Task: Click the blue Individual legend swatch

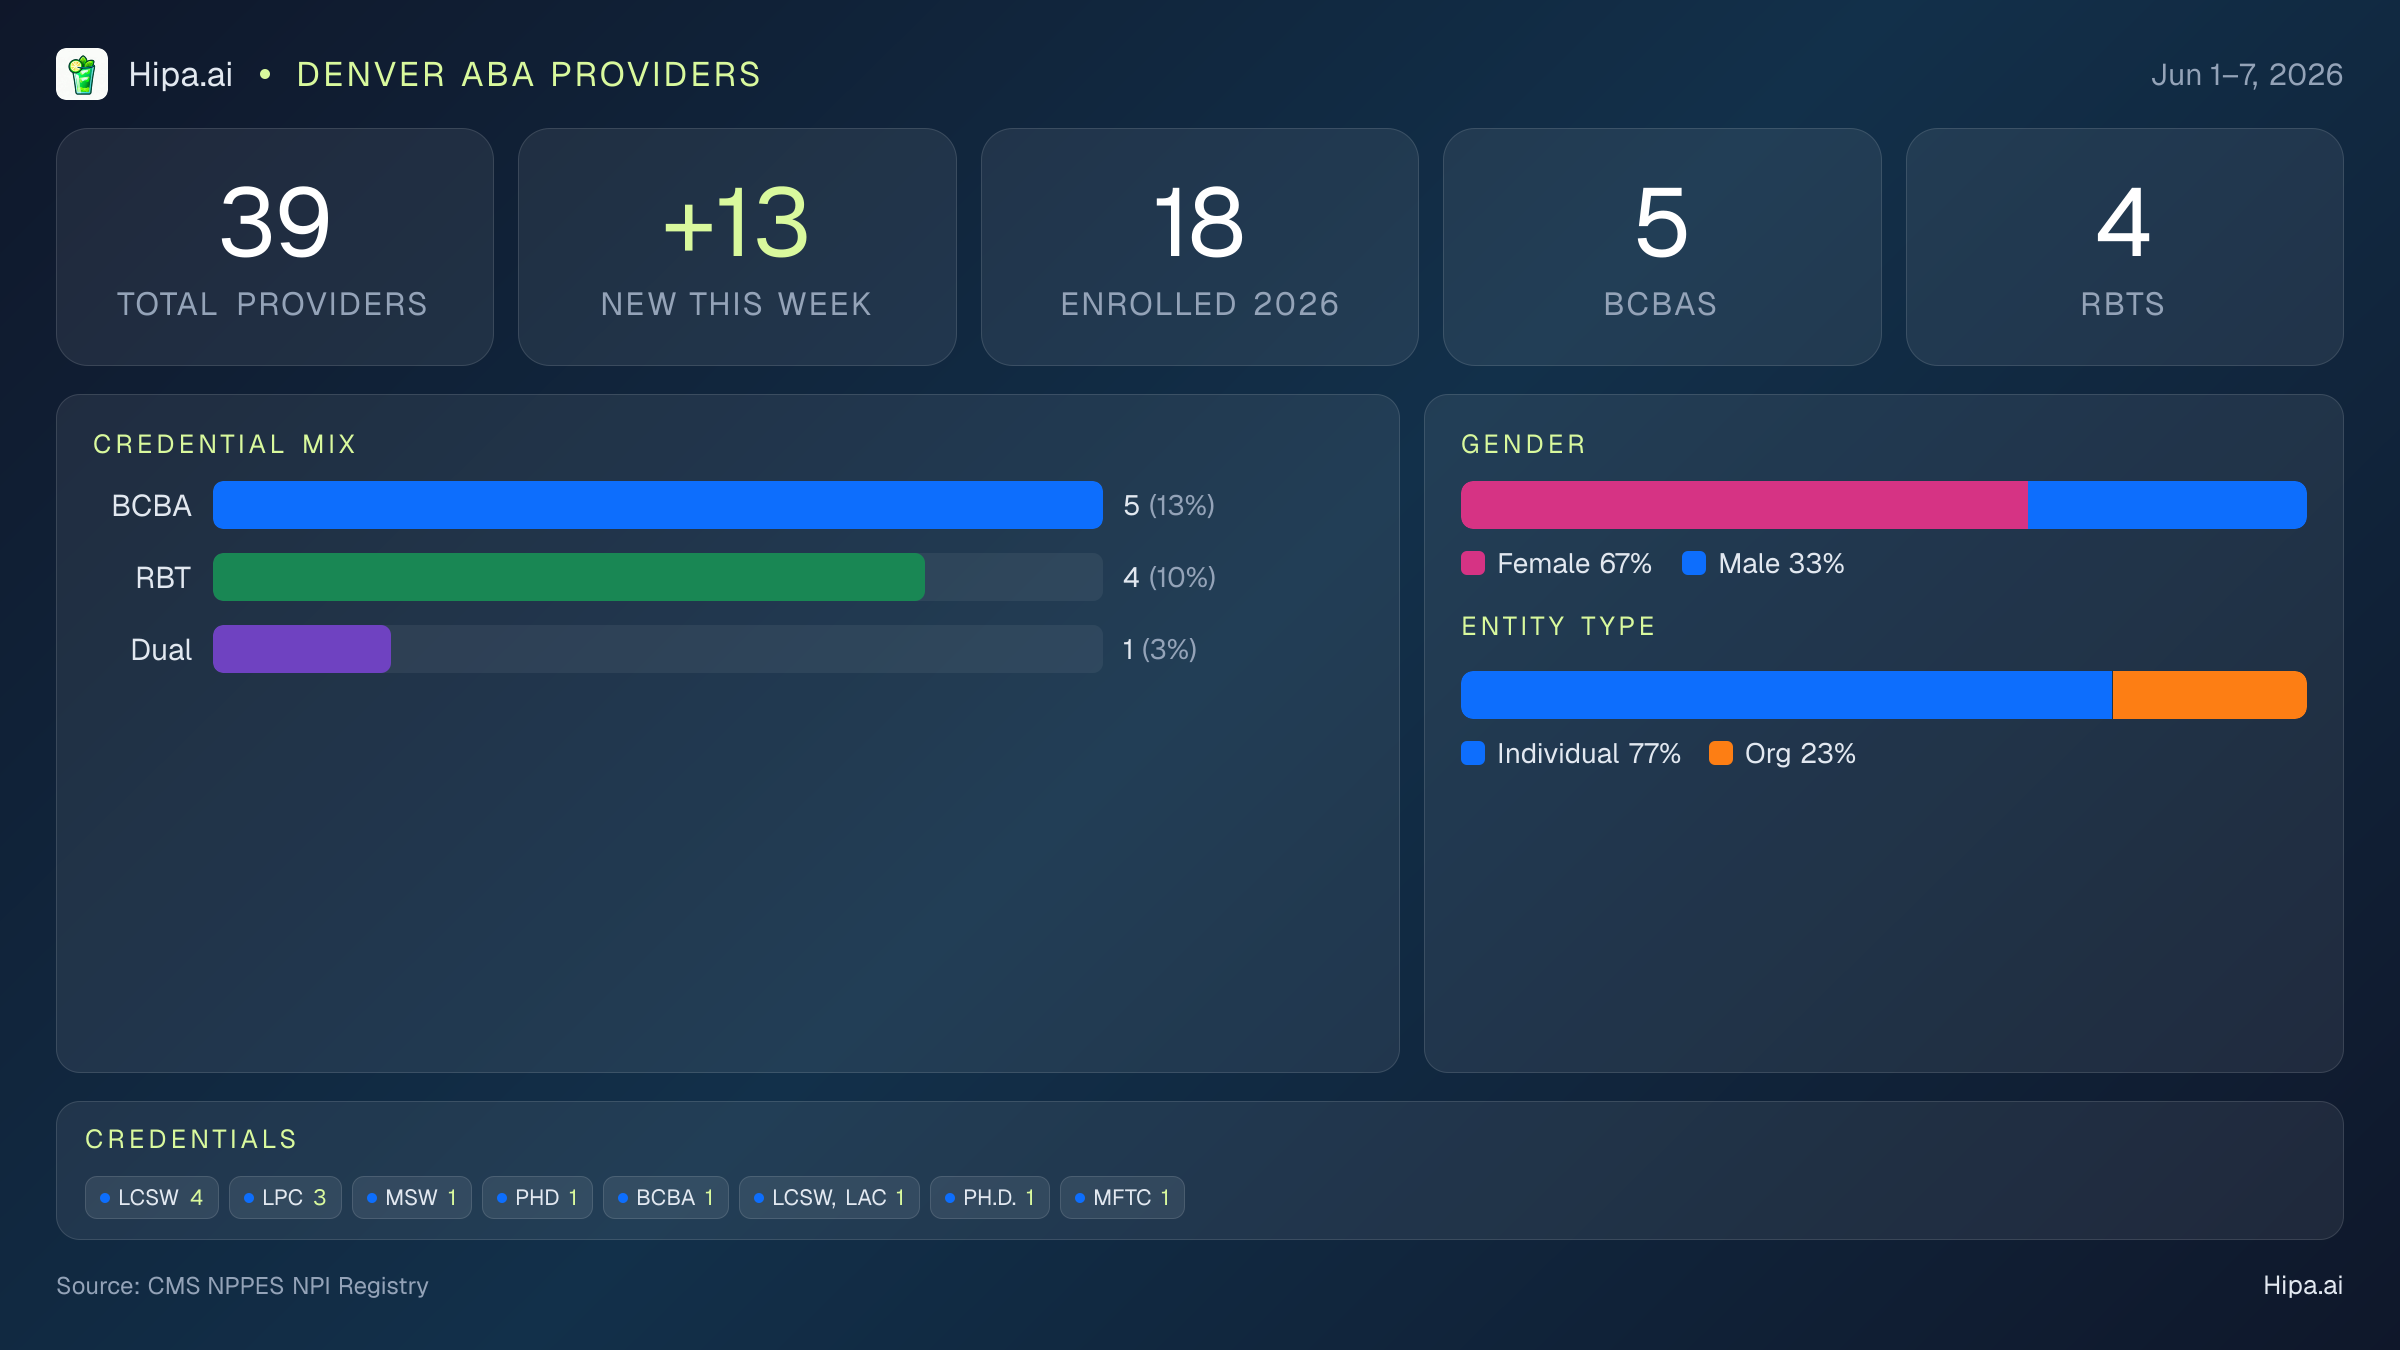Action: (x=1473, y=753)
